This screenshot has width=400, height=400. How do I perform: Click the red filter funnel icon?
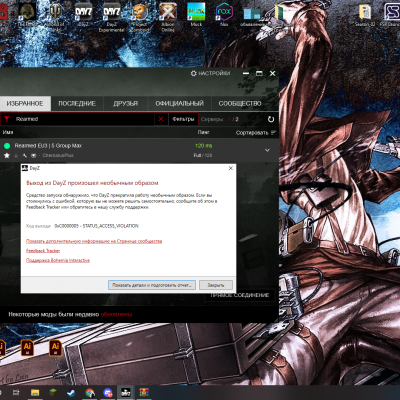point(7,119)
